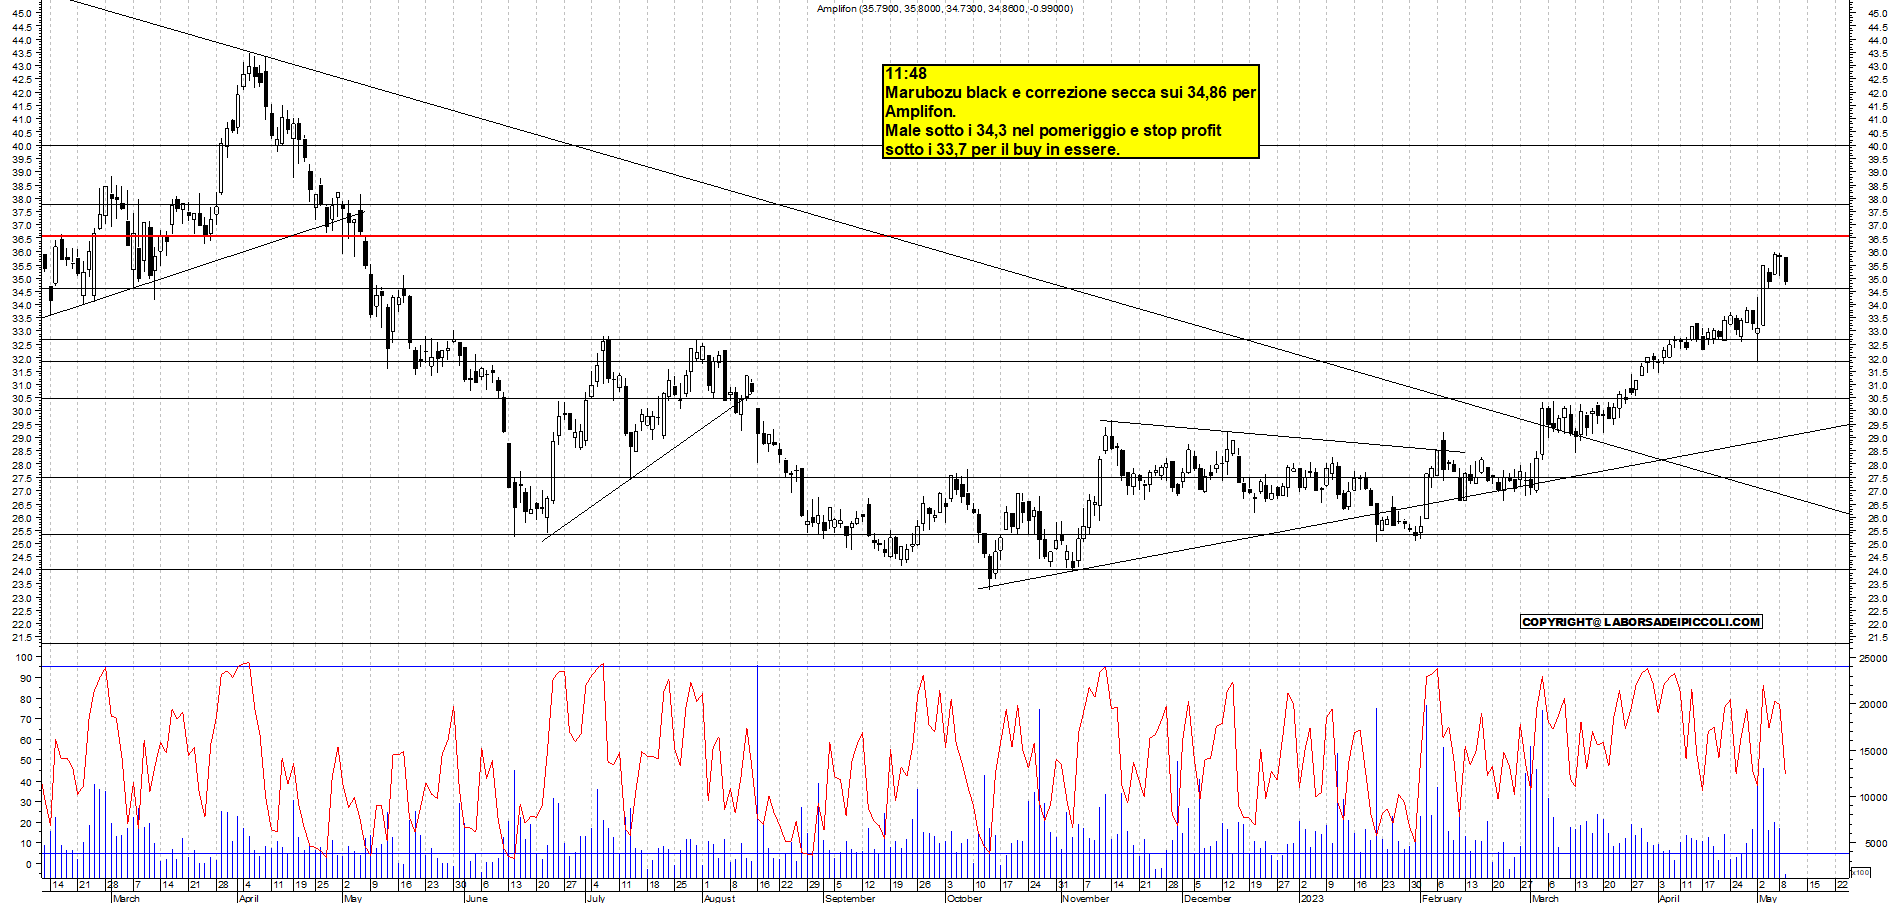The height and width of the screenshot is (903, 1890).
Task: Select the 2023 year label on the time axis
Action: (x=1312, y=898)
